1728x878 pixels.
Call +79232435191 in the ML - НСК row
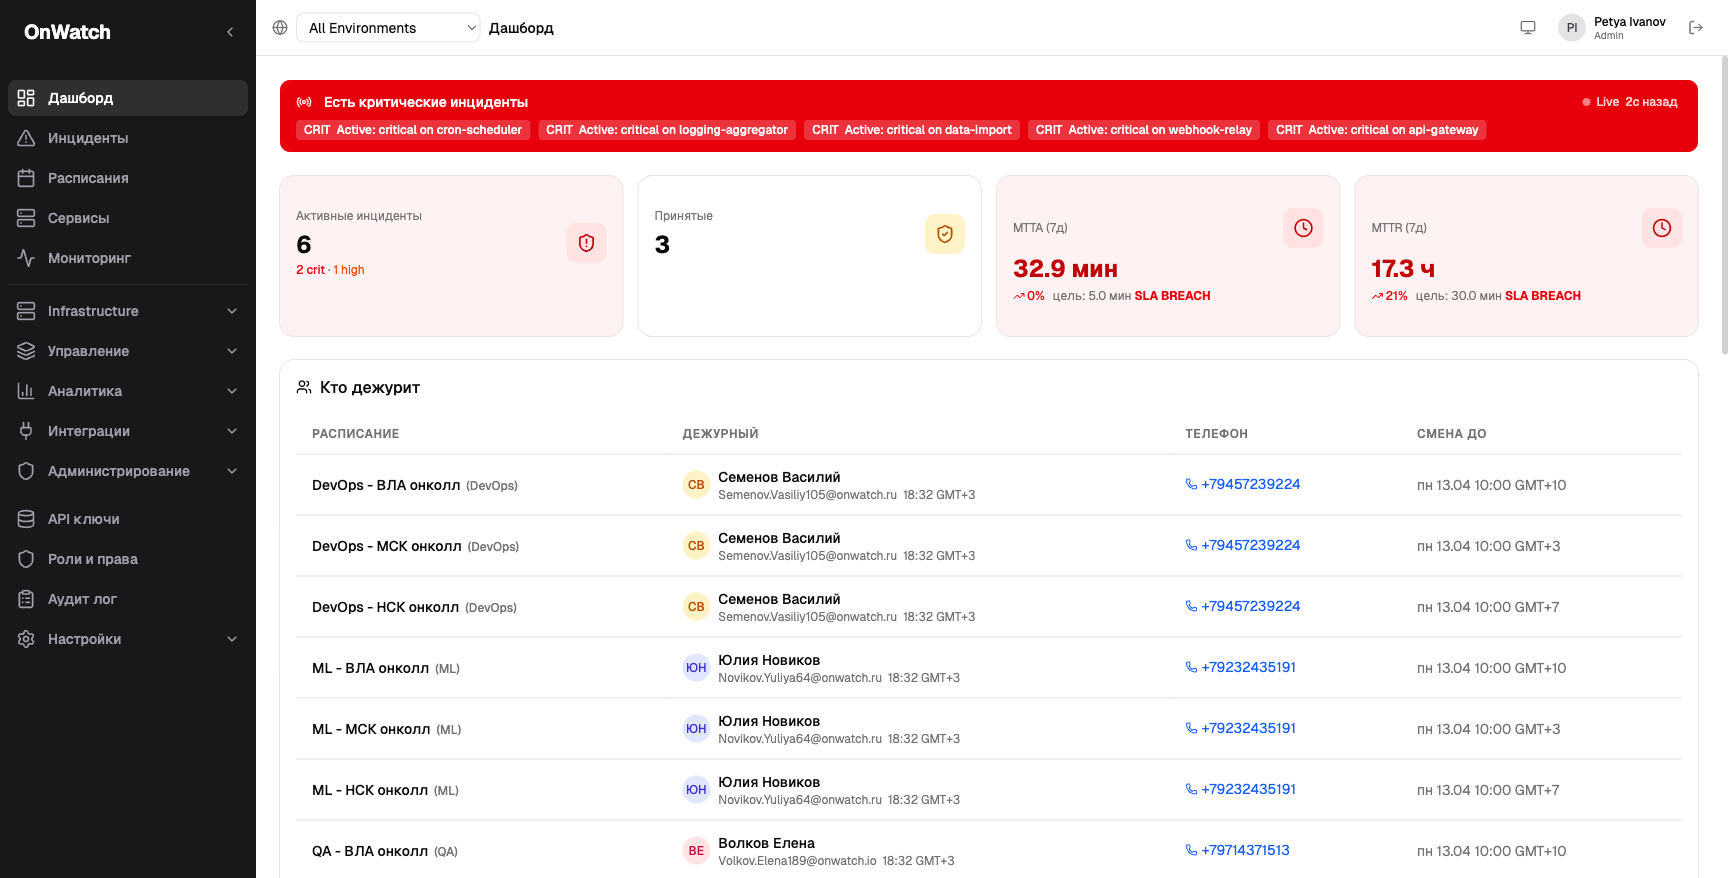(x=1241, y=789)
